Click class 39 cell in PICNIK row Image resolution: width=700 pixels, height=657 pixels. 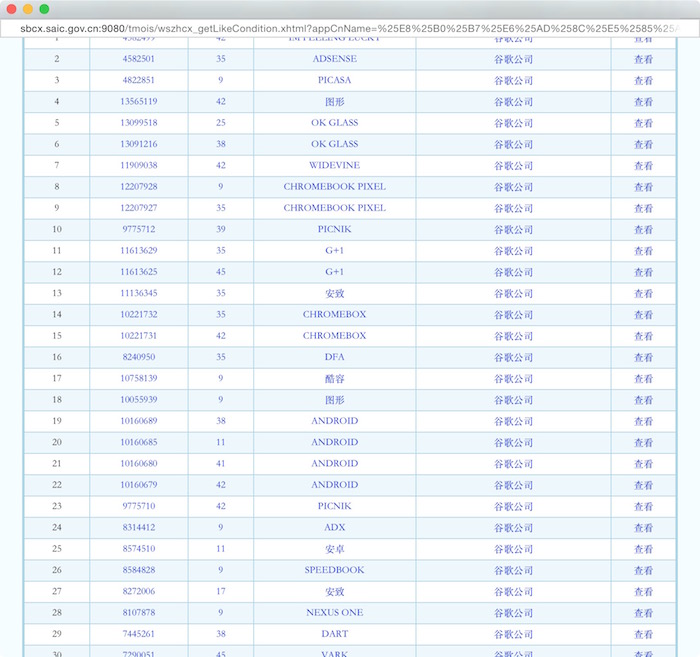point(221,229)
